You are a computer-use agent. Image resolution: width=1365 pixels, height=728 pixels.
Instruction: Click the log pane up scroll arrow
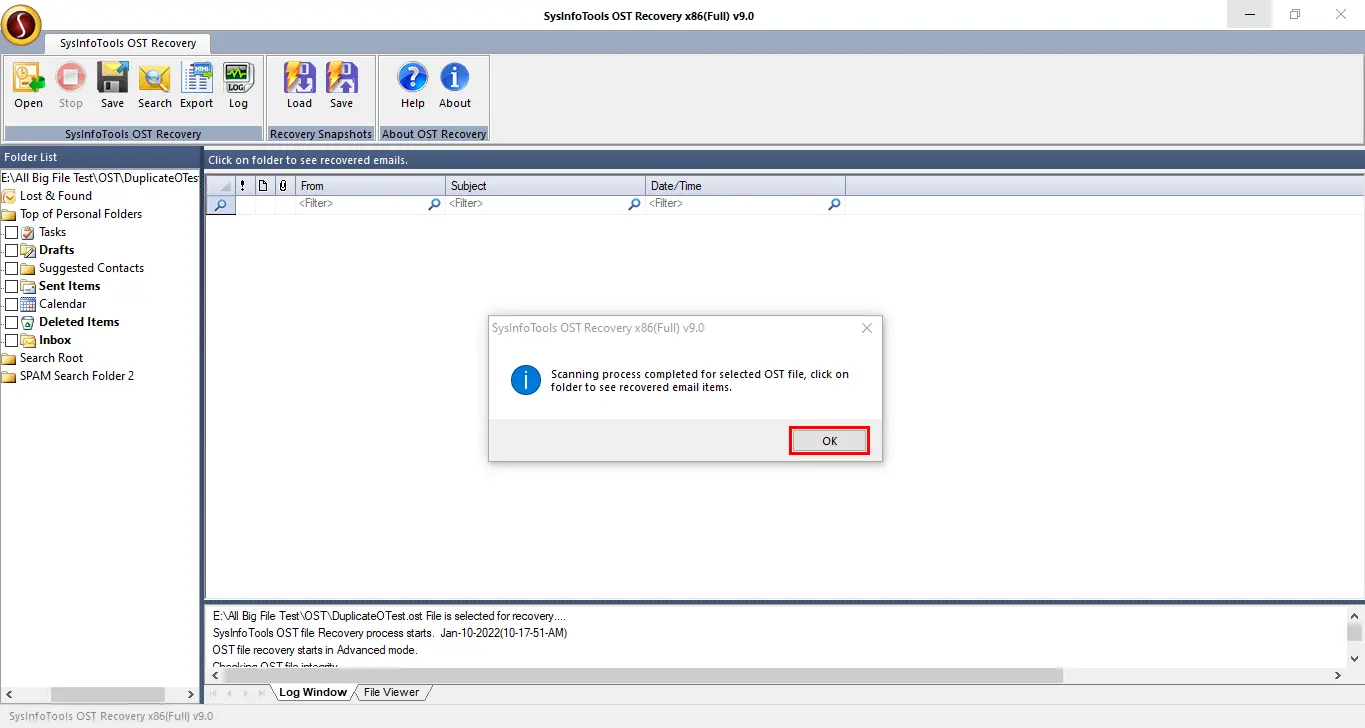tap(1354, 616)
